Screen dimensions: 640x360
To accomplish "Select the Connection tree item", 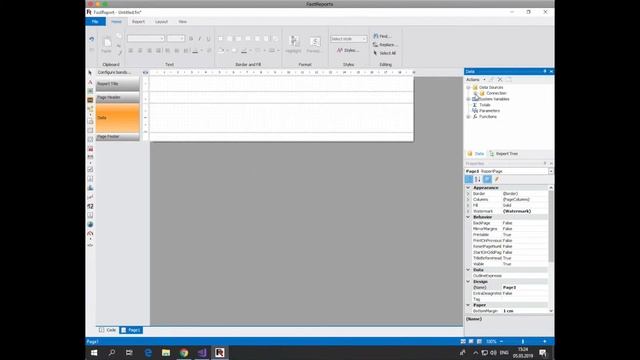I will tap(496, 93).
